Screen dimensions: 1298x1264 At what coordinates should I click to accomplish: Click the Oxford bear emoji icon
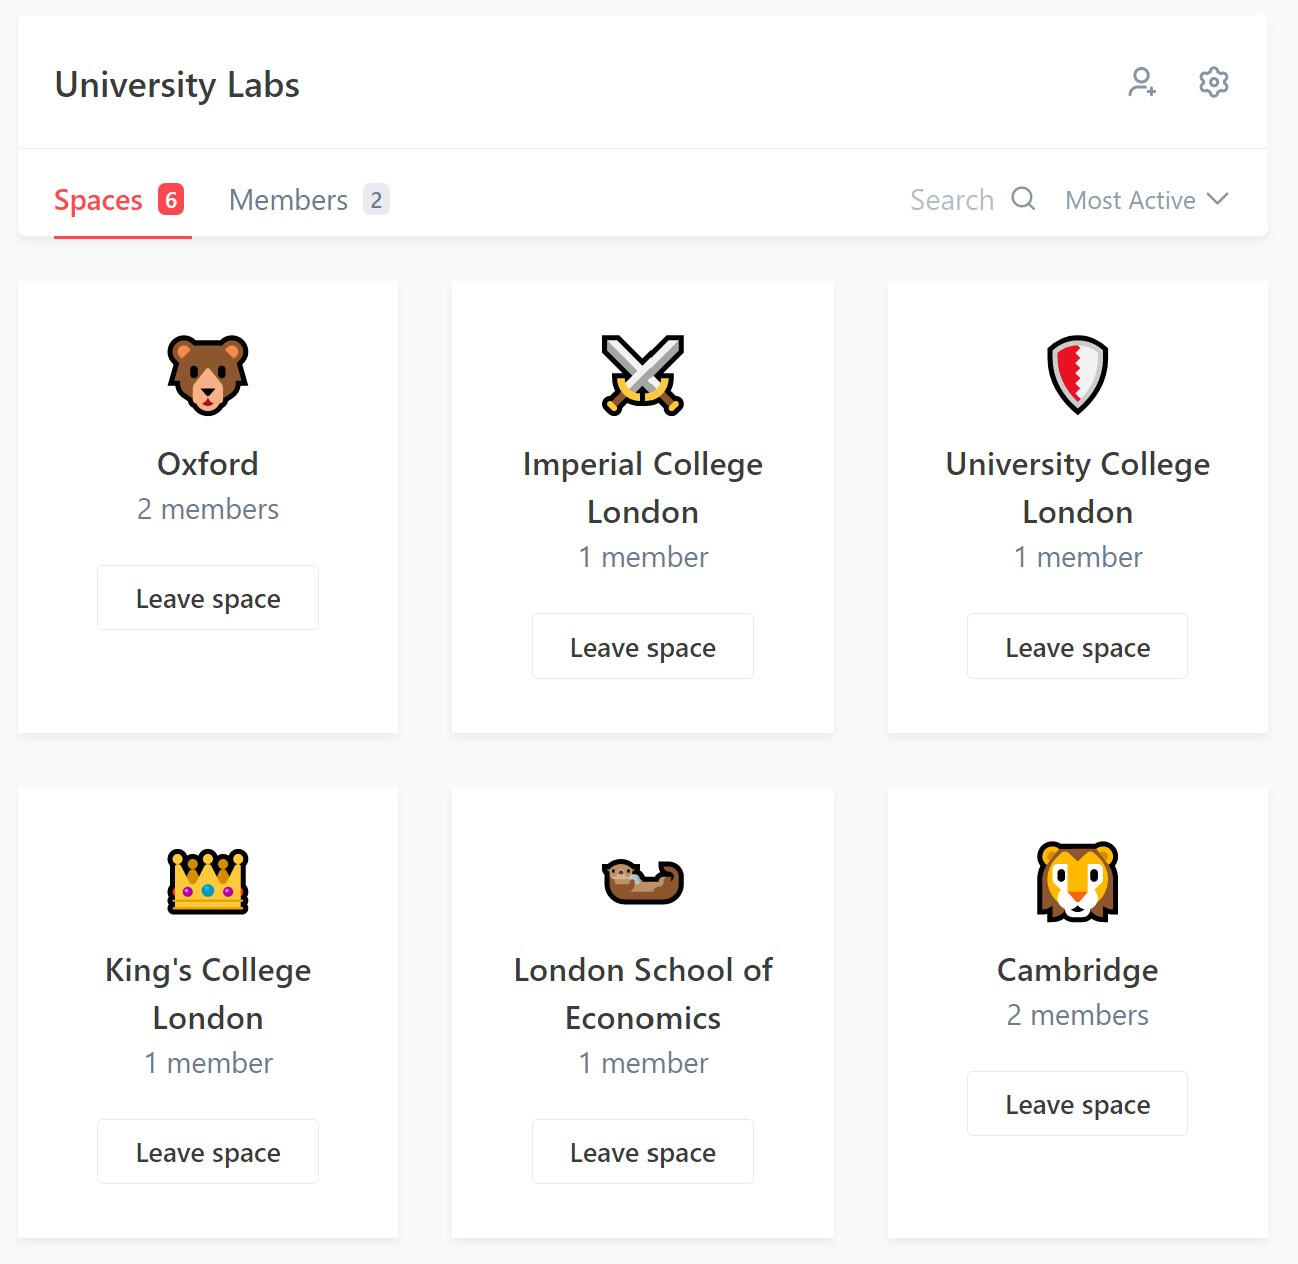208,375
